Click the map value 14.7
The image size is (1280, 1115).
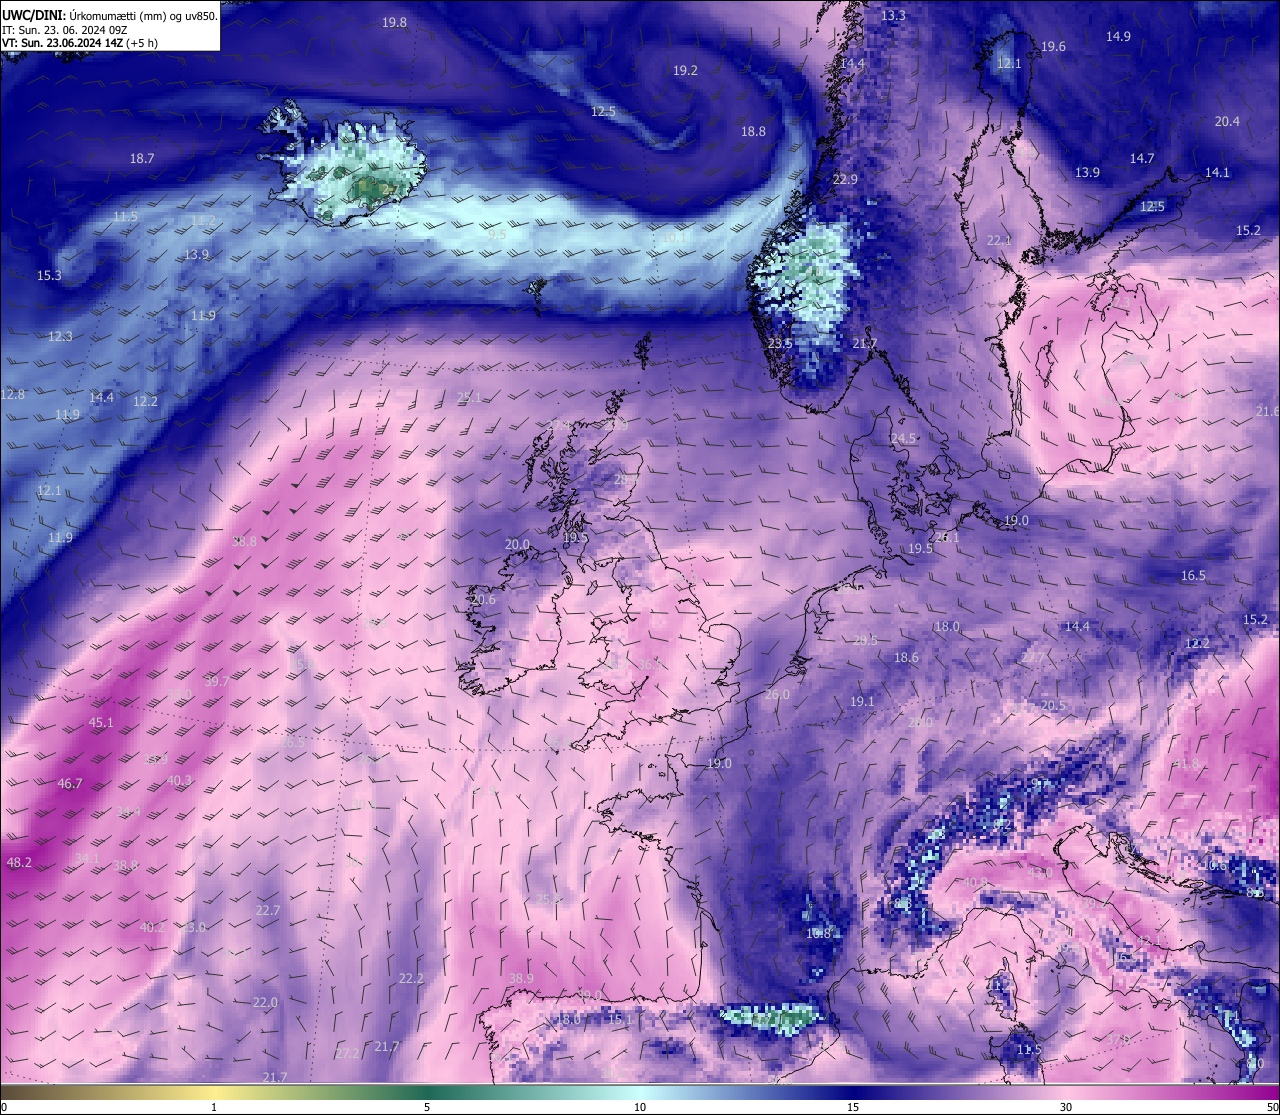click(1142, 158)
